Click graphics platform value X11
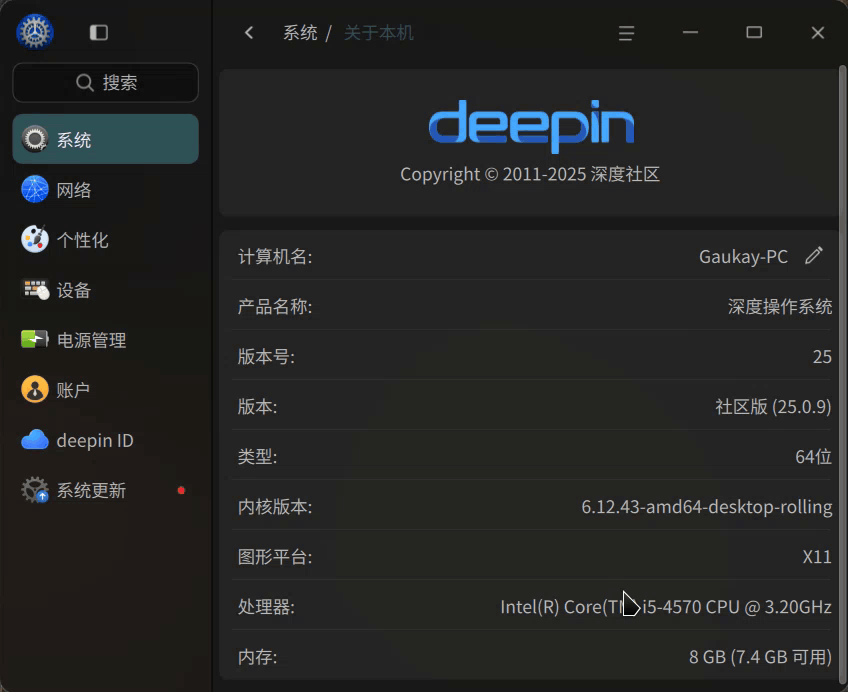The width and height of the screenshot is (848, 692). pos(817,556)
